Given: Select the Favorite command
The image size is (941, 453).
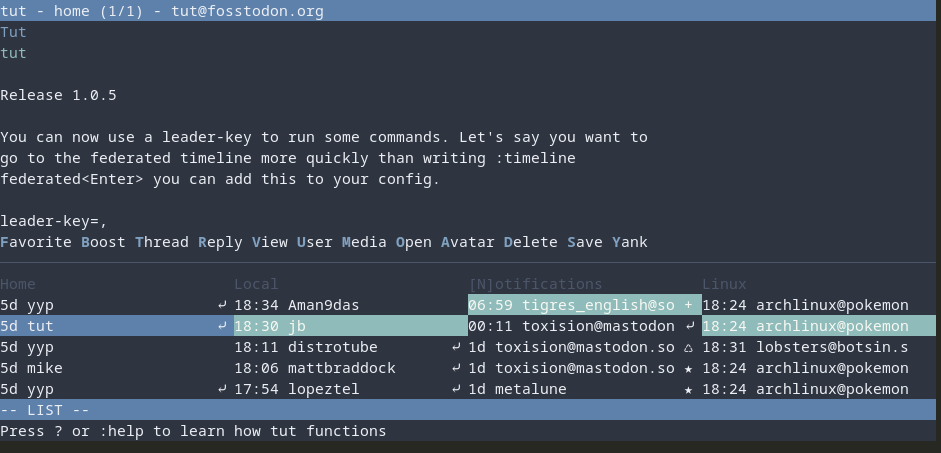Looking at the screenshot, I should point(36,242).
